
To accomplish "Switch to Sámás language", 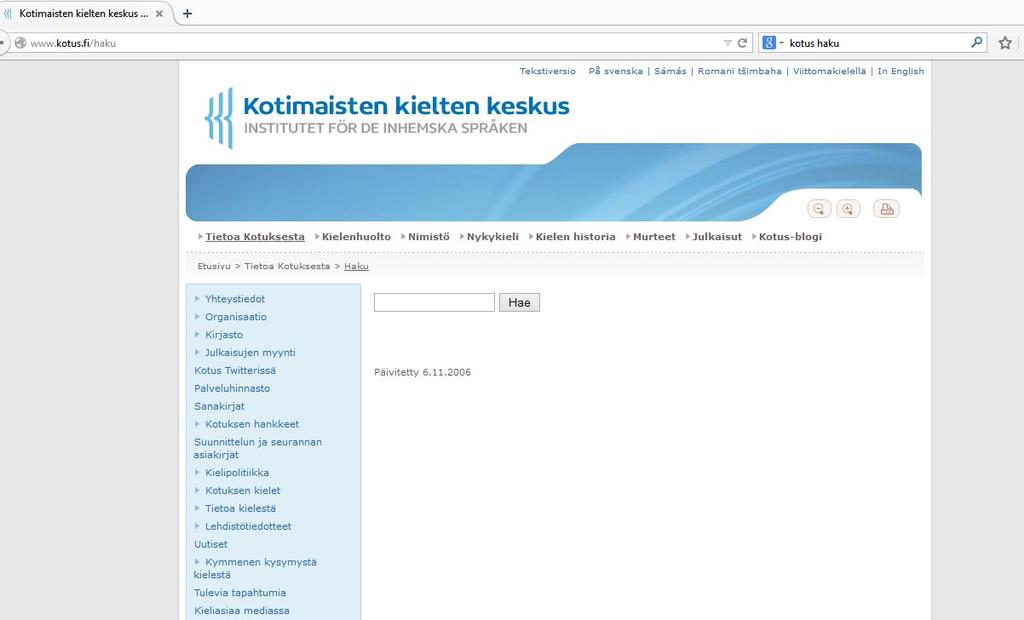I will tap(670, 71).
